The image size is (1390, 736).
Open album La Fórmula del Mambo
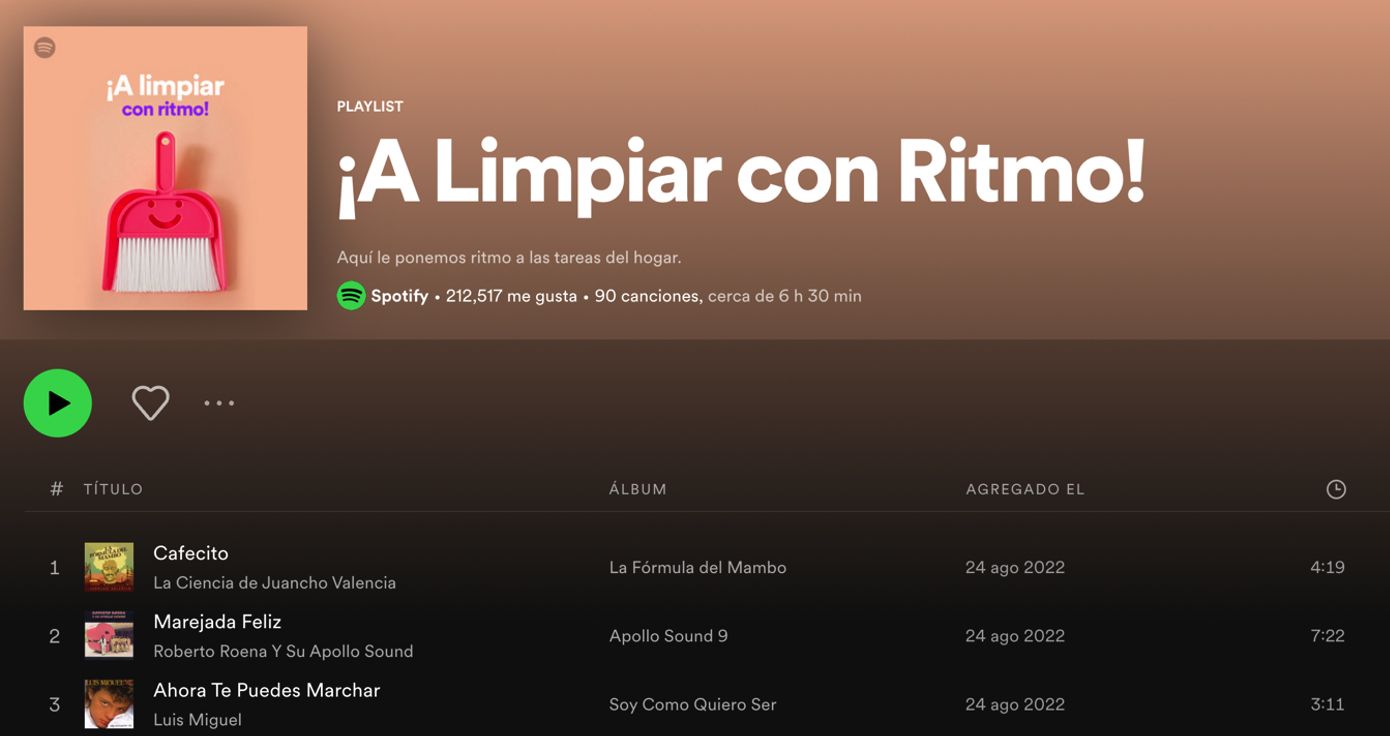pyautogui.click(x=697, y=567)
